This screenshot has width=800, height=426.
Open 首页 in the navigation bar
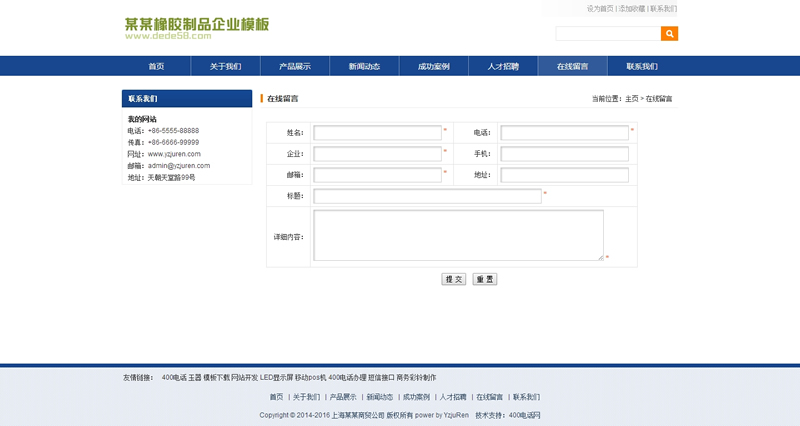[156, 66]
